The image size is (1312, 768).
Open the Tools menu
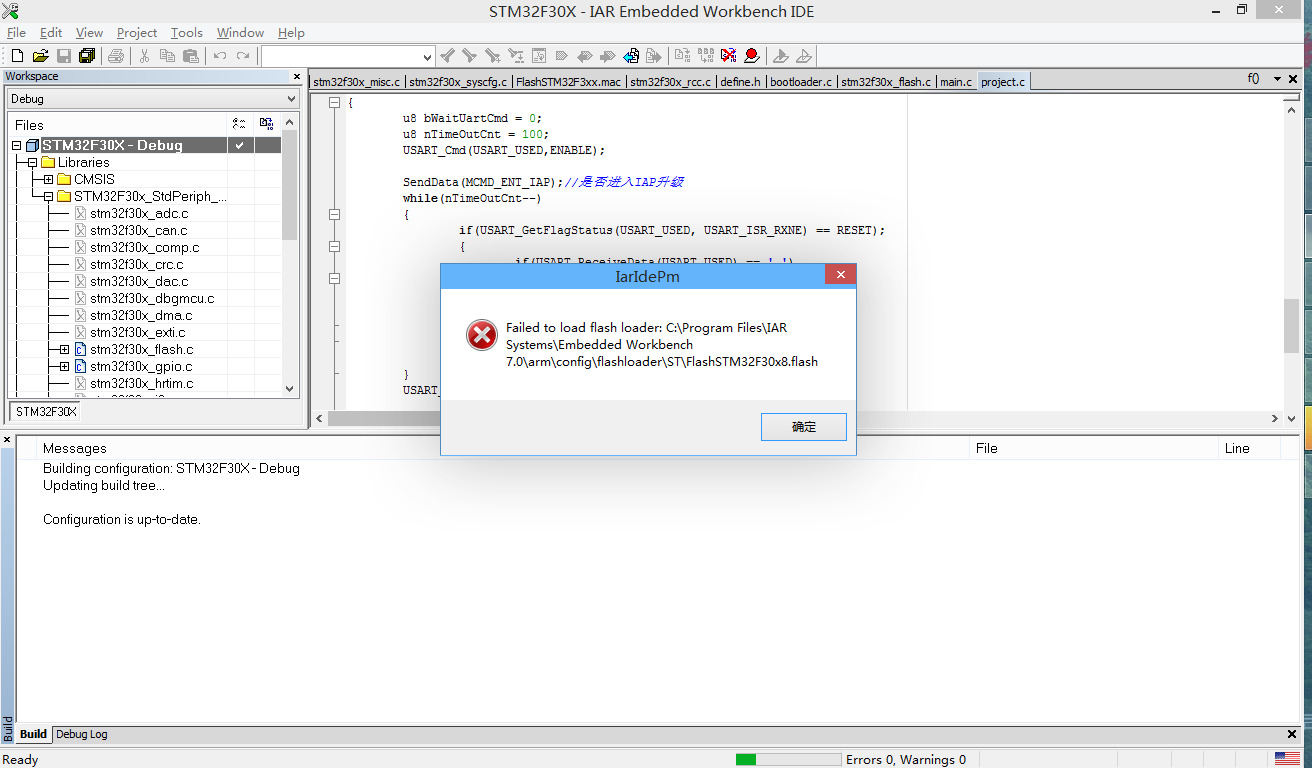[x=187, y=33]
